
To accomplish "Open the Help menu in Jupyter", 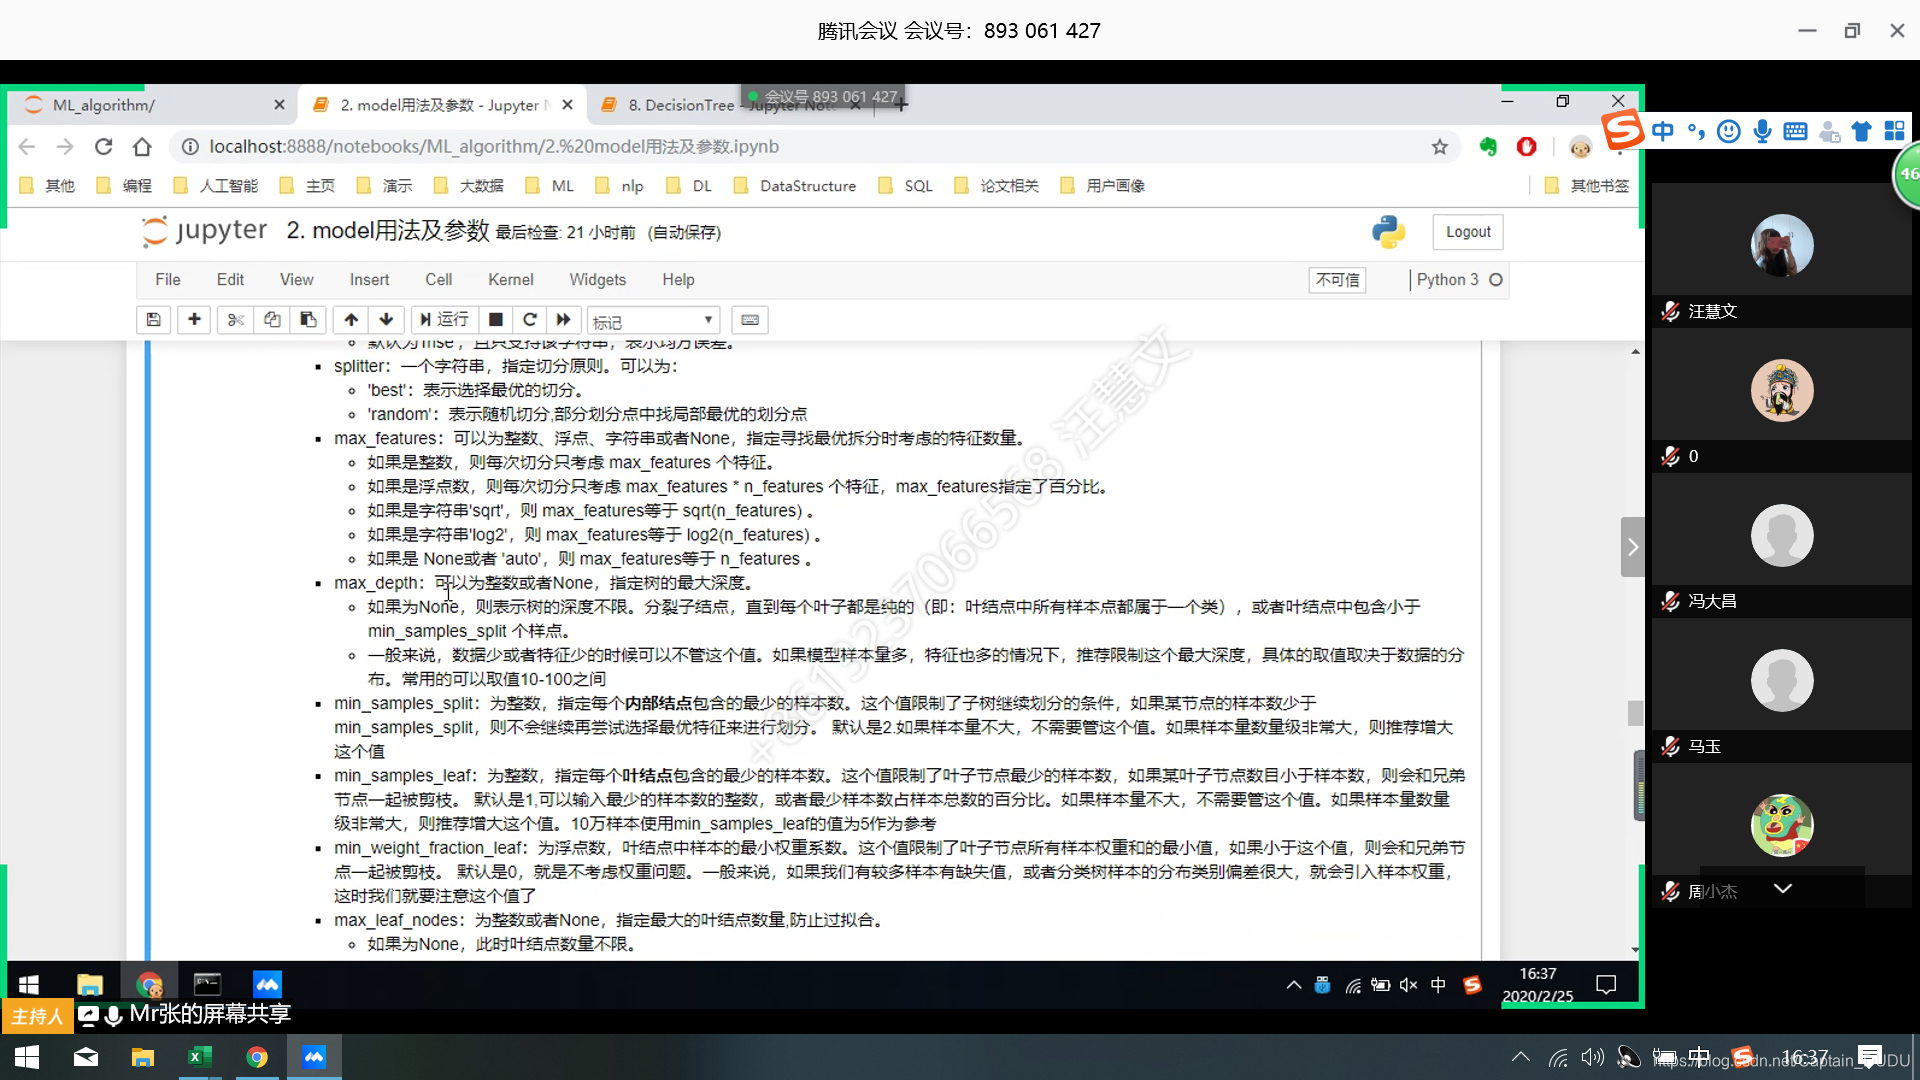I will point(678,280).
